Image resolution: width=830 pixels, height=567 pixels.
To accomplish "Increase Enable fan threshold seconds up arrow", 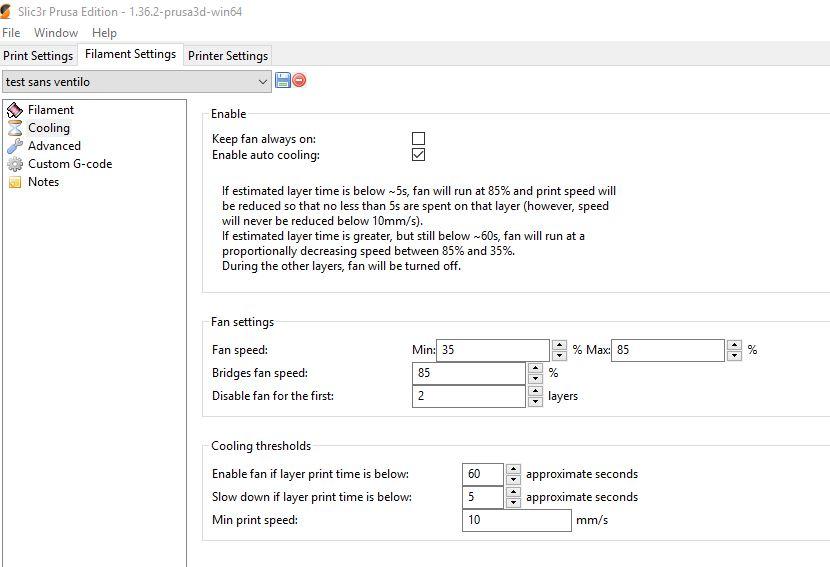I will coord(513,469).
